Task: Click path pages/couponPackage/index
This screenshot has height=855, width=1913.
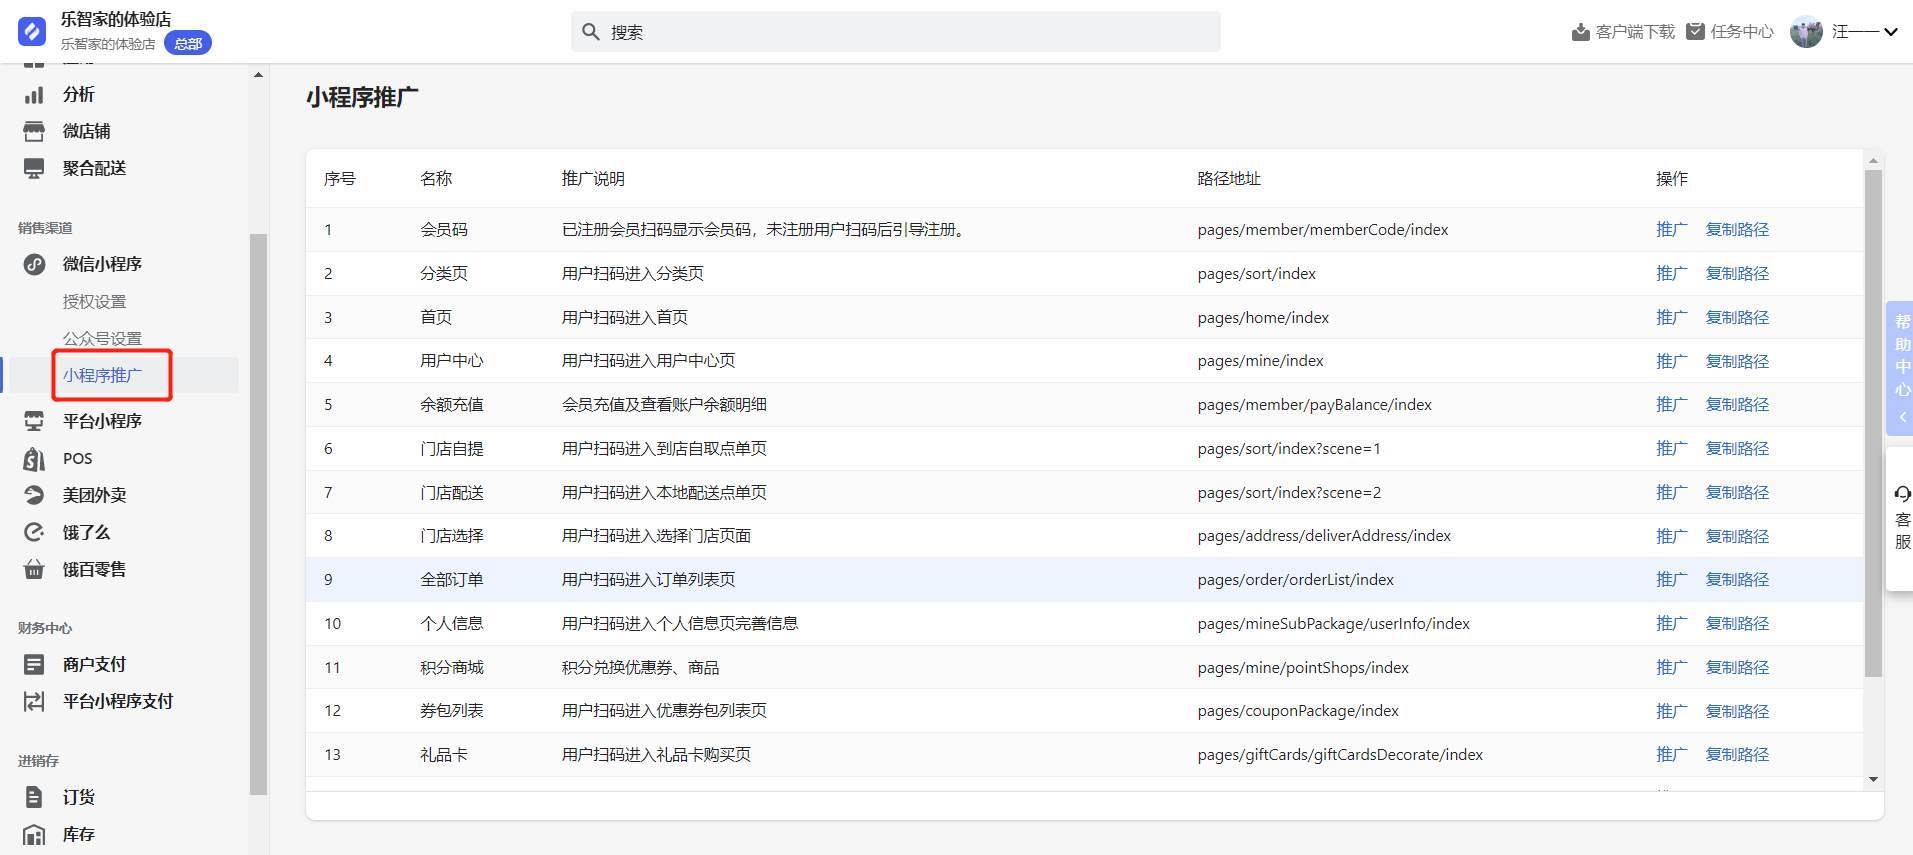Action: (1298, 711)
